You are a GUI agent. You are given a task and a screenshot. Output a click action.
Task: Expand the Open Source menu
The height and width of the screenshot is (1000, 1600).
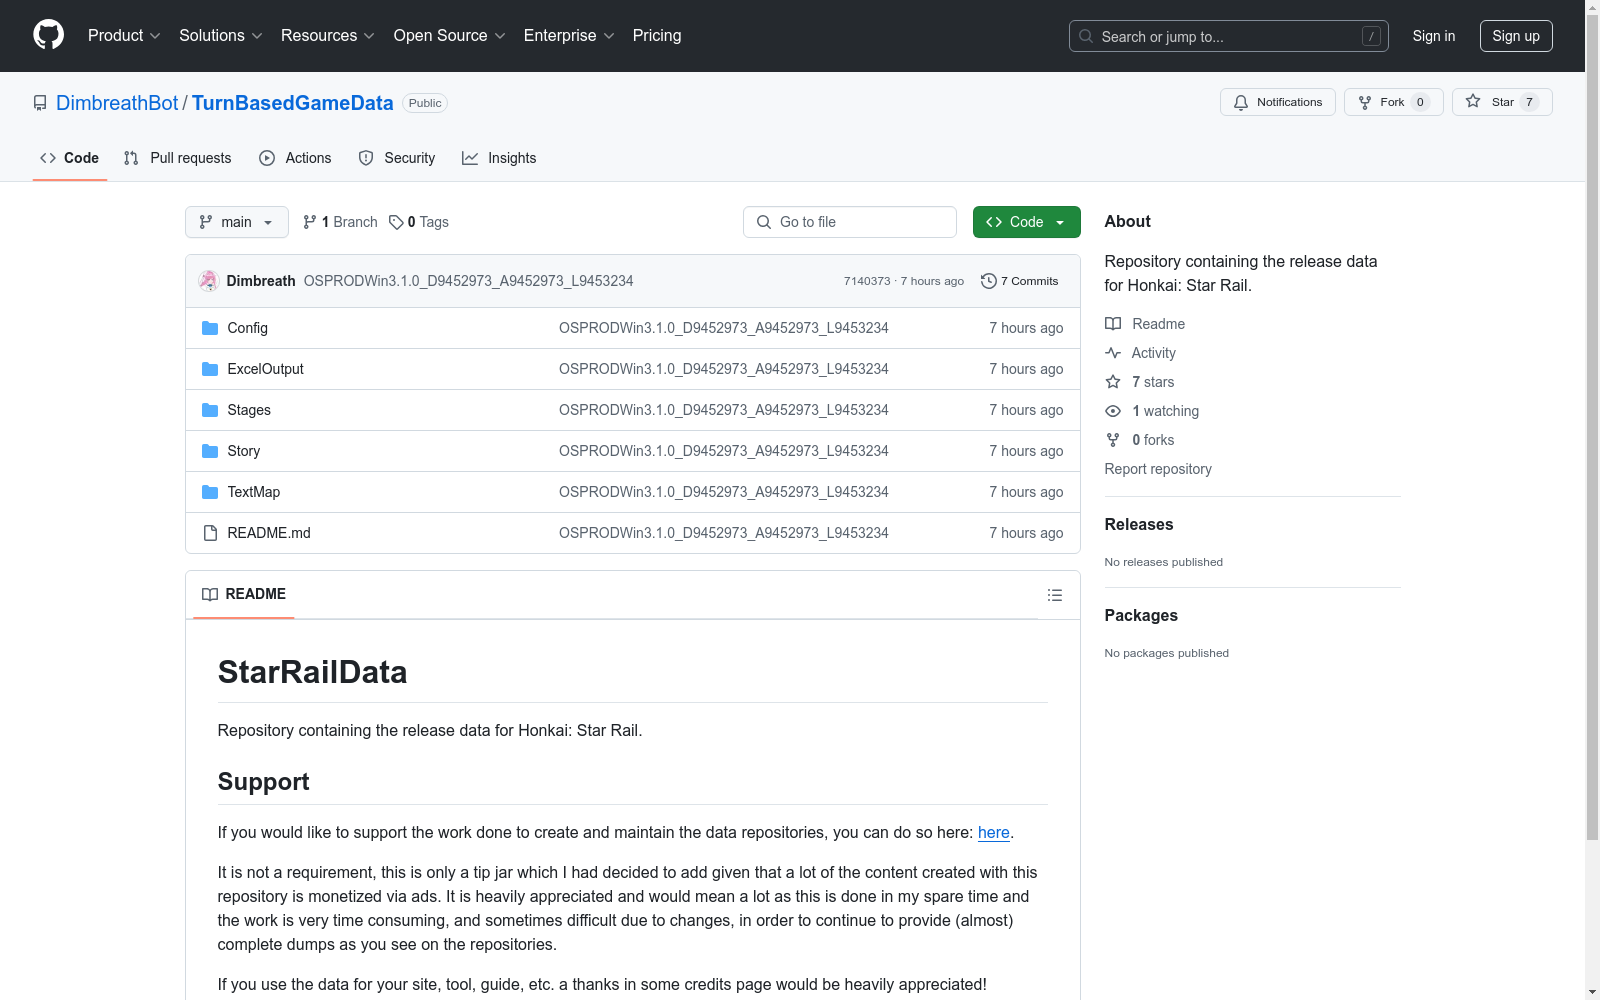click(450, 35)
